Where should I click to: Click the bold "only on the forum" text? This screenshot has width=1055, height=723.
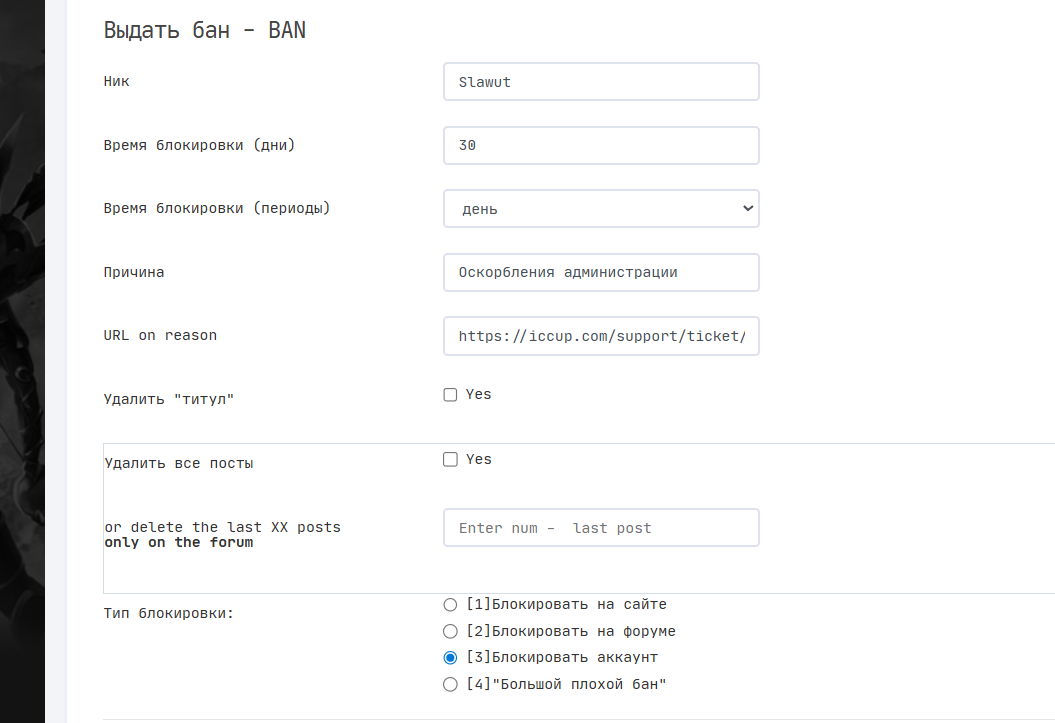pyautogui.click(x=179, y=542)
